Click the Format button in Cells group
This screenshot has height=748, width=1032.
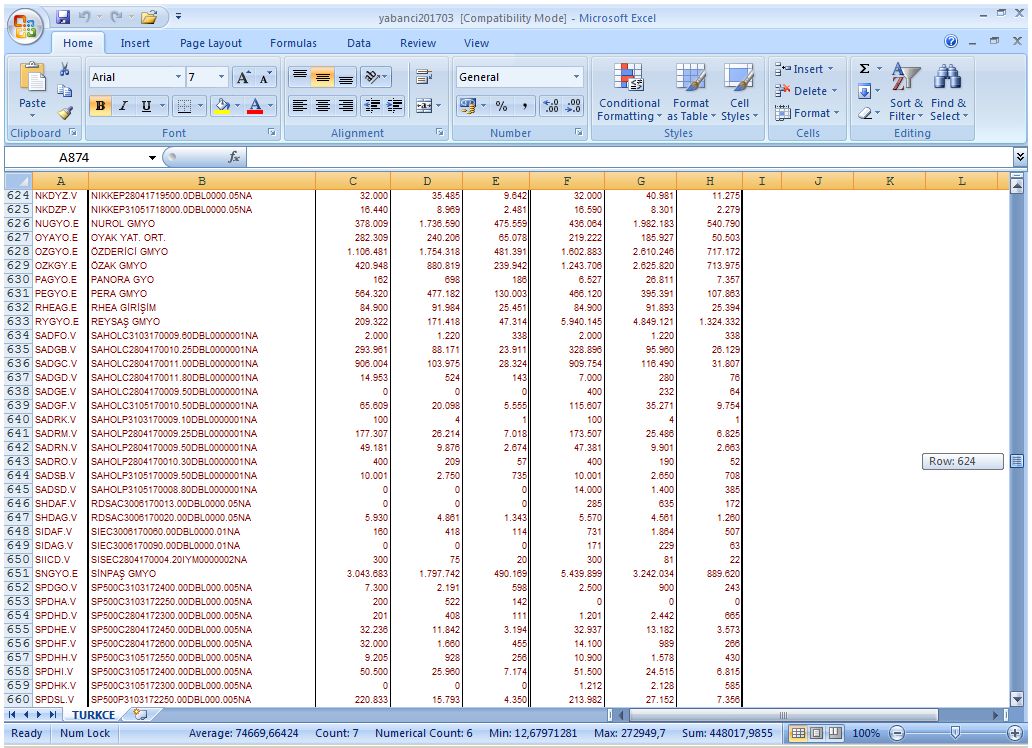click(808, 113)
